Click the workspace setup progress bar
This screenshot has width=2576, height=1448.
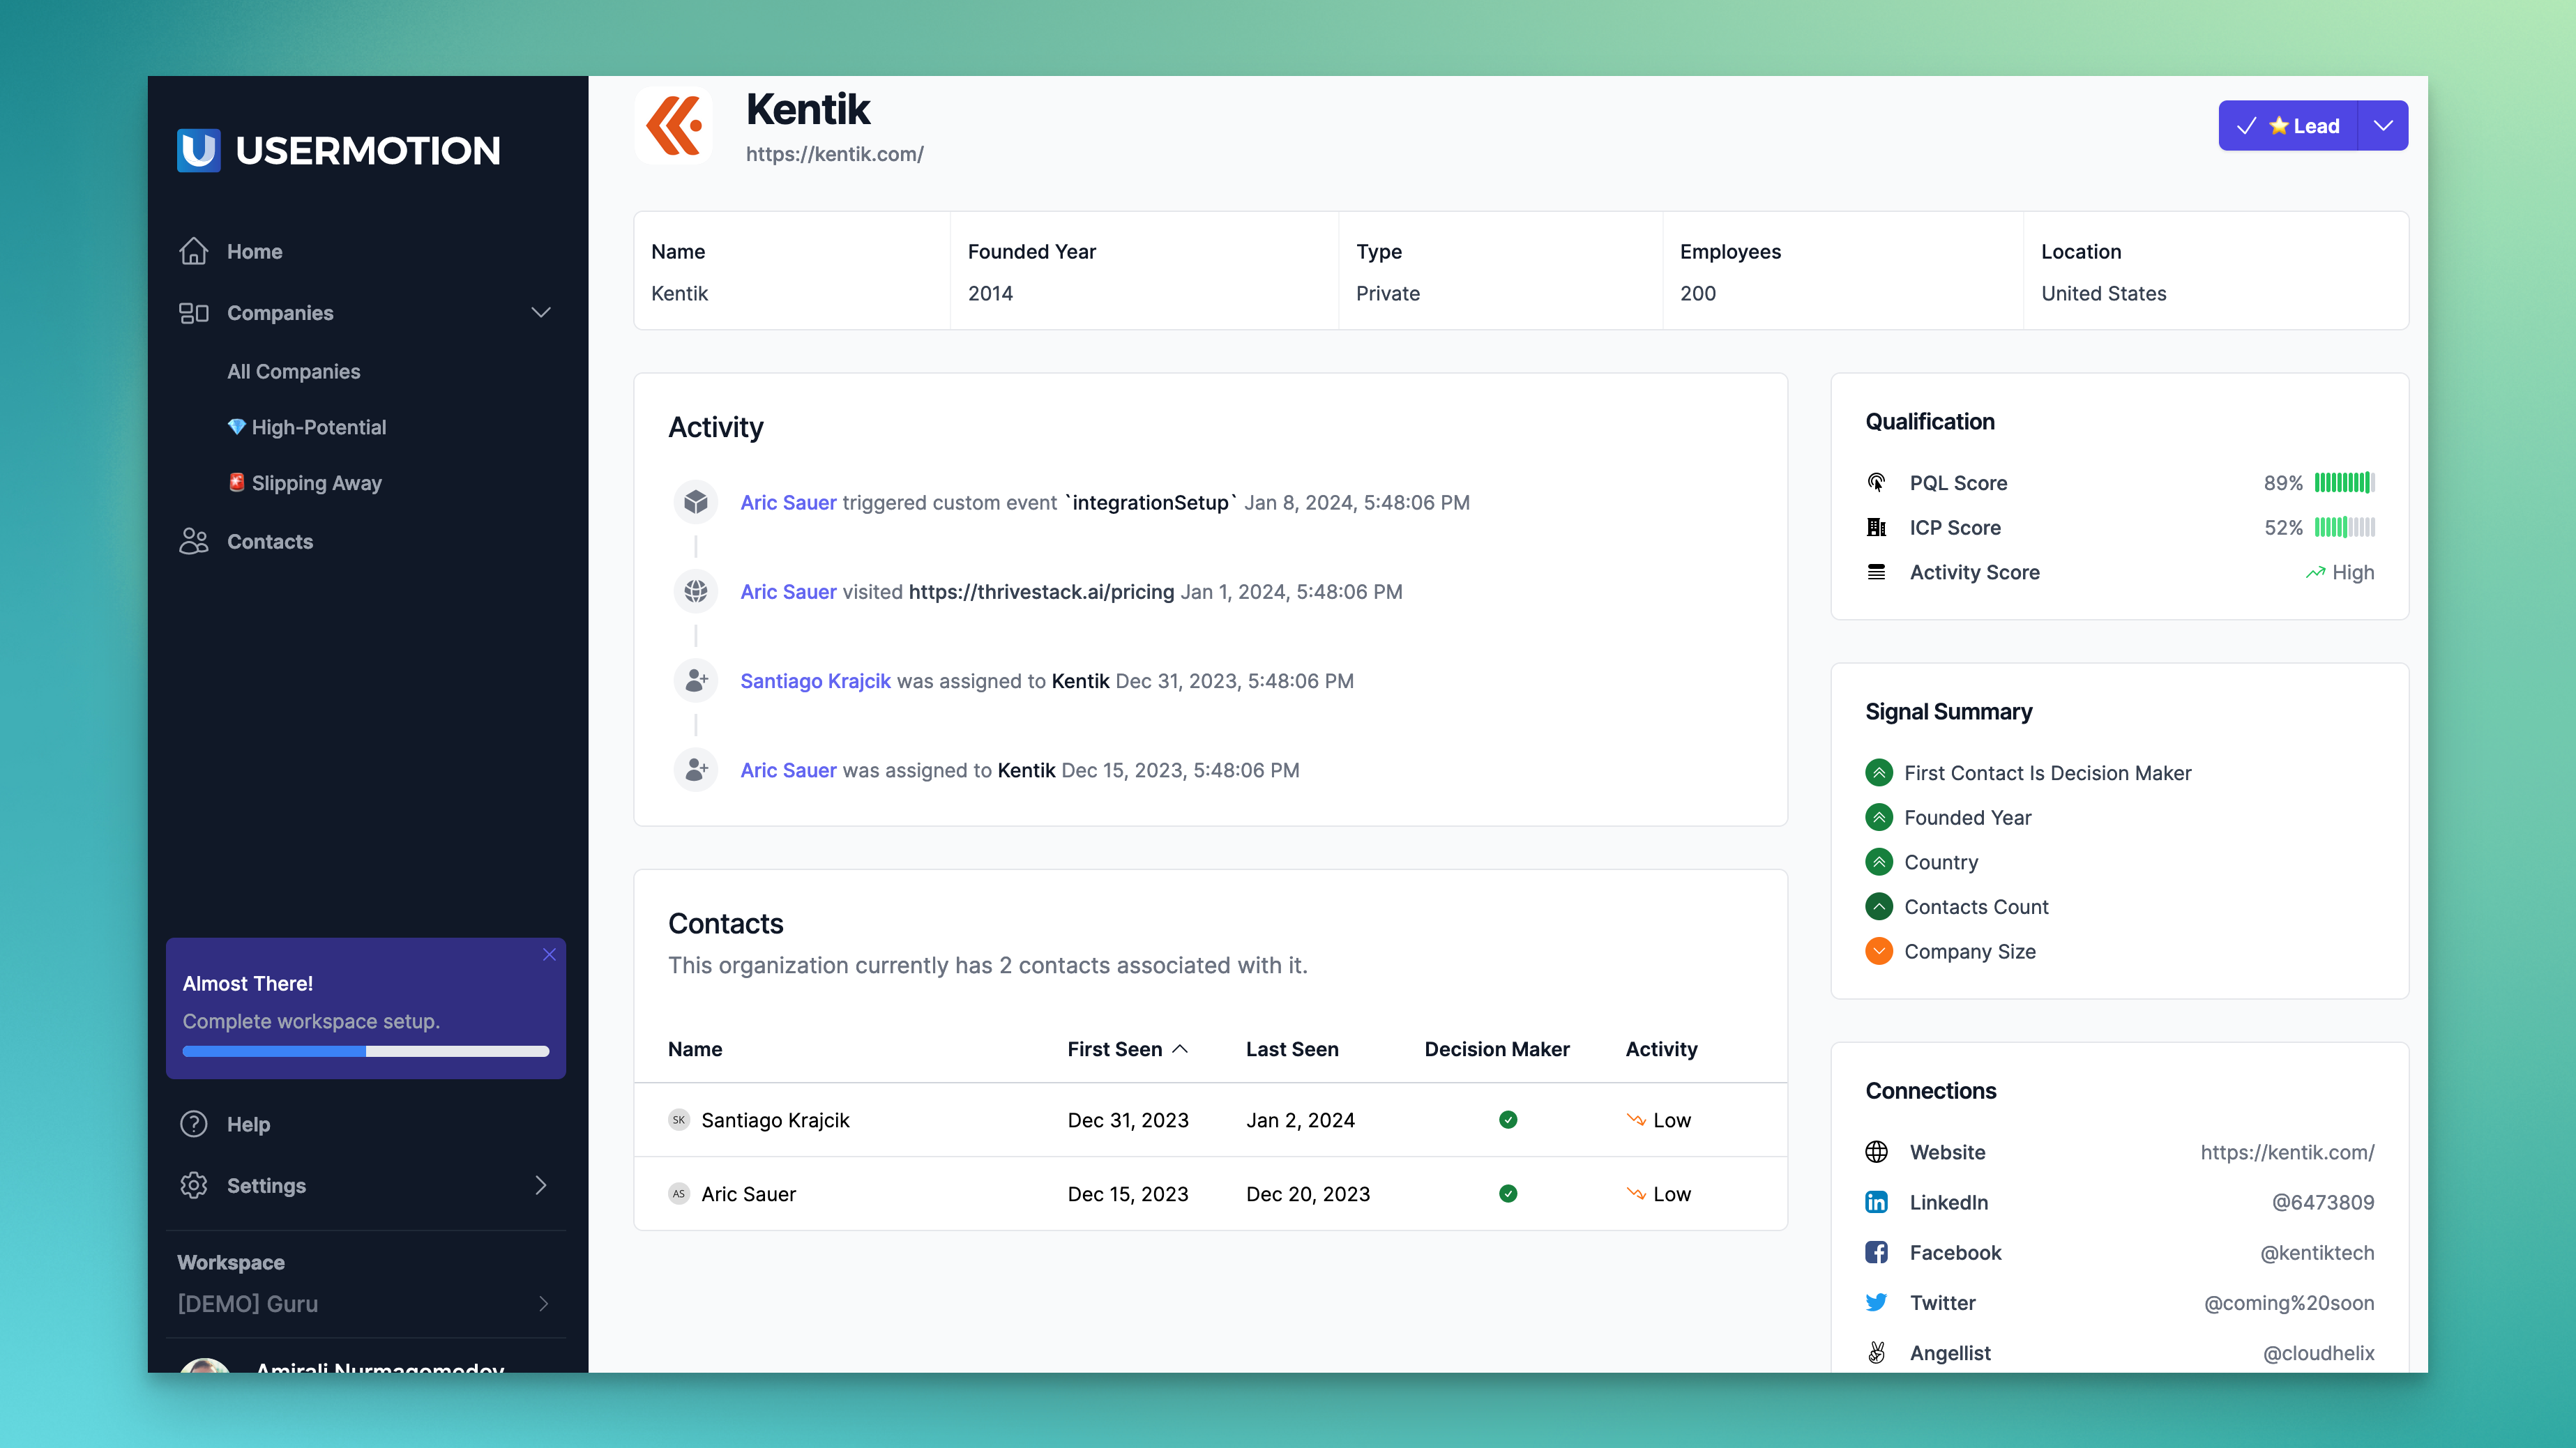click(365, 1051)
